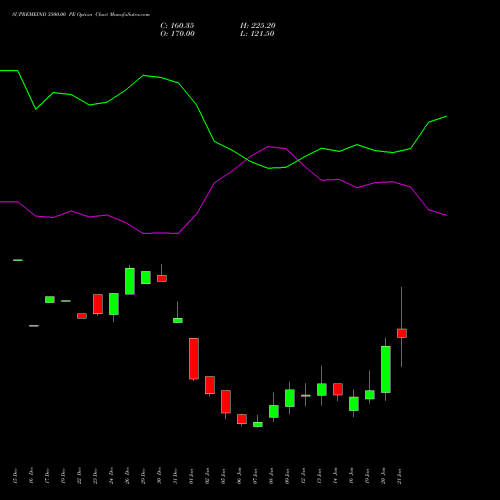
Task: Click the high price value H: 225.20
Action: (258, 26)
